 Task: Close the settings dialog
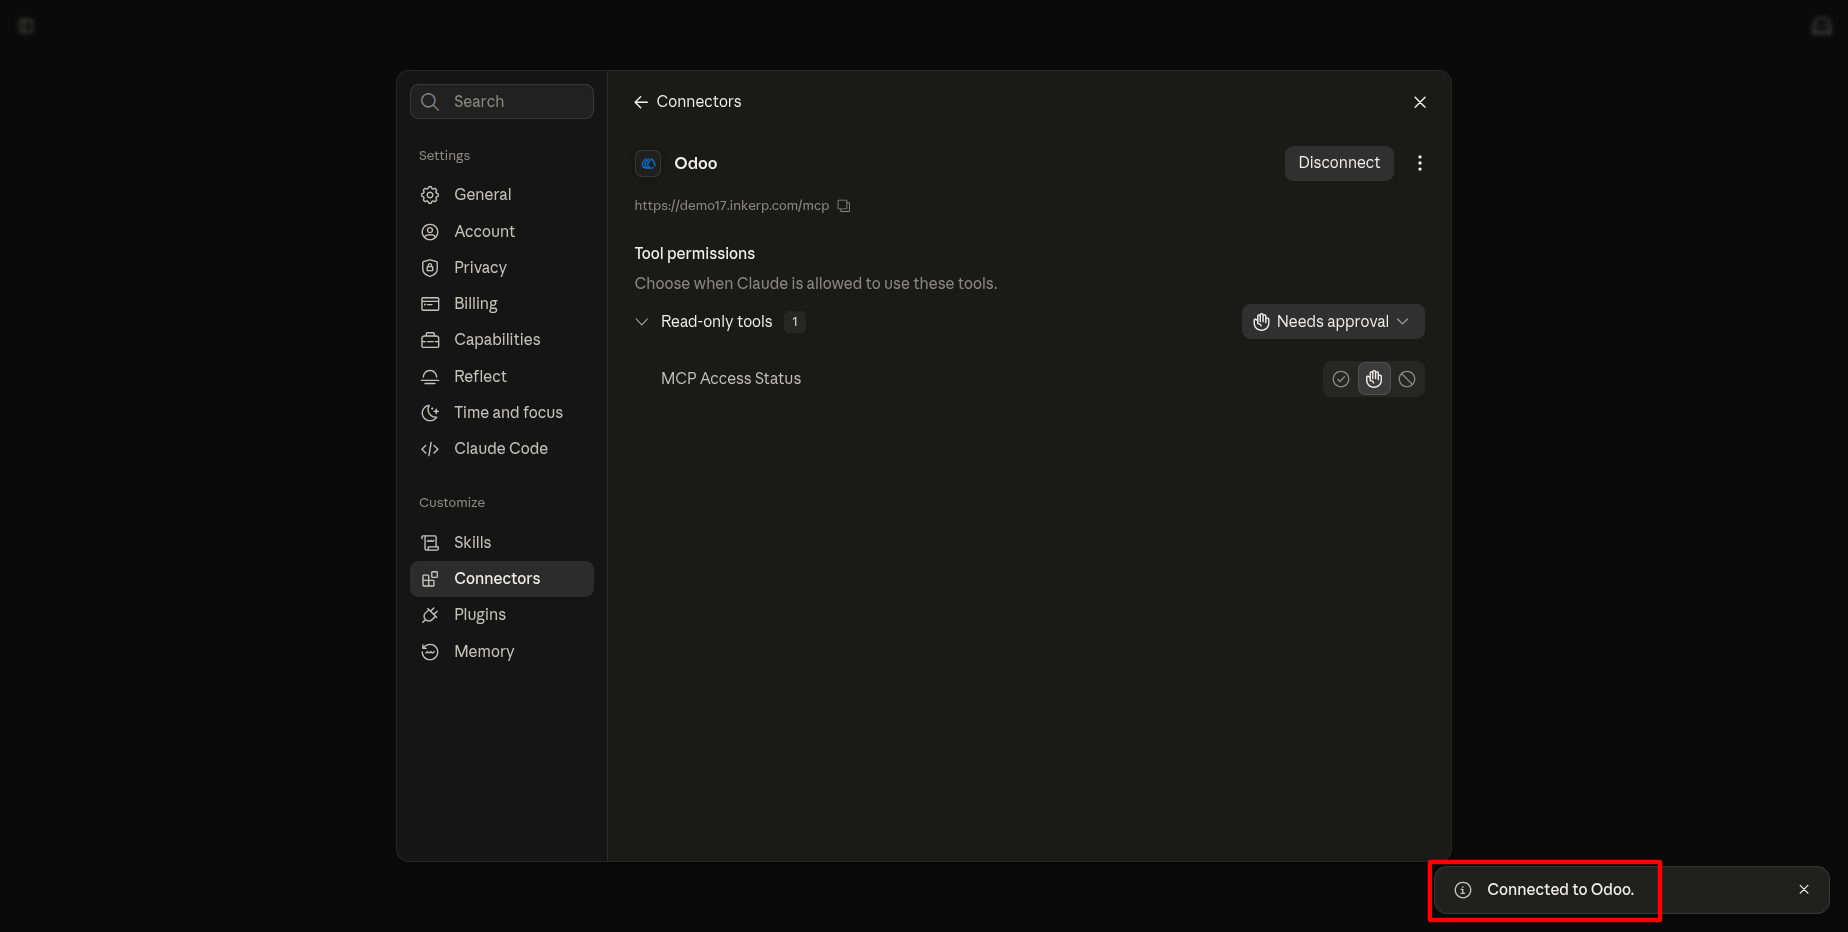pos(1419,102)
